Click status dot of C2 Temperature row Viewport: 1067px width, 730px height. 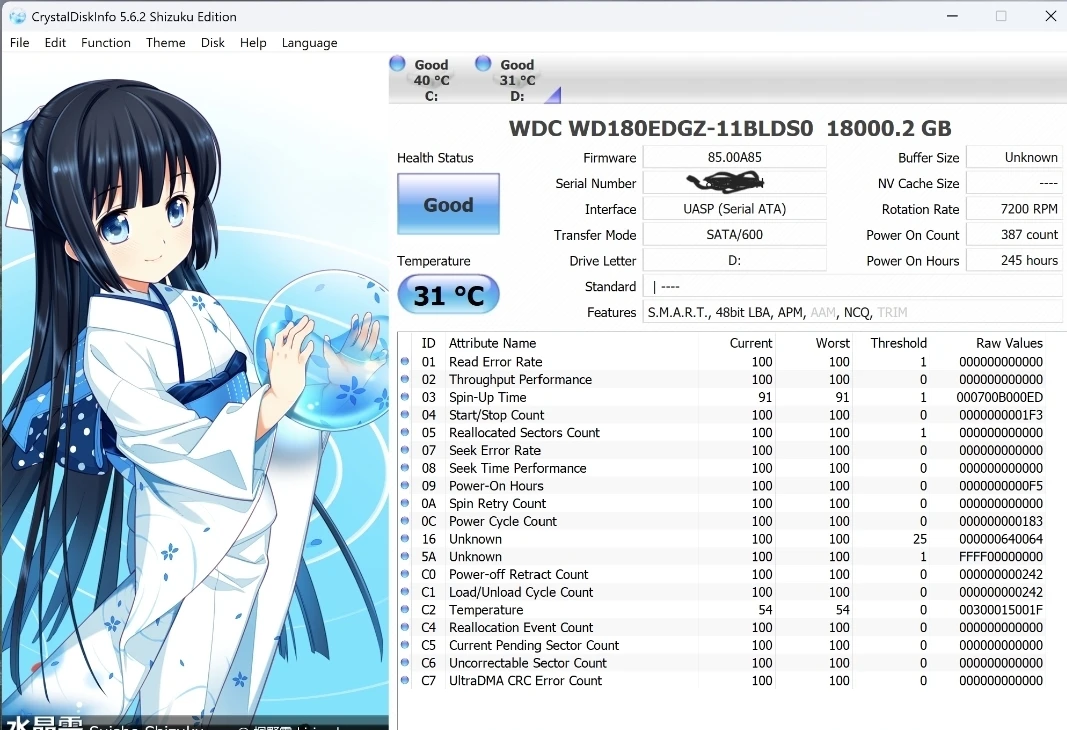tap(406, 609)
